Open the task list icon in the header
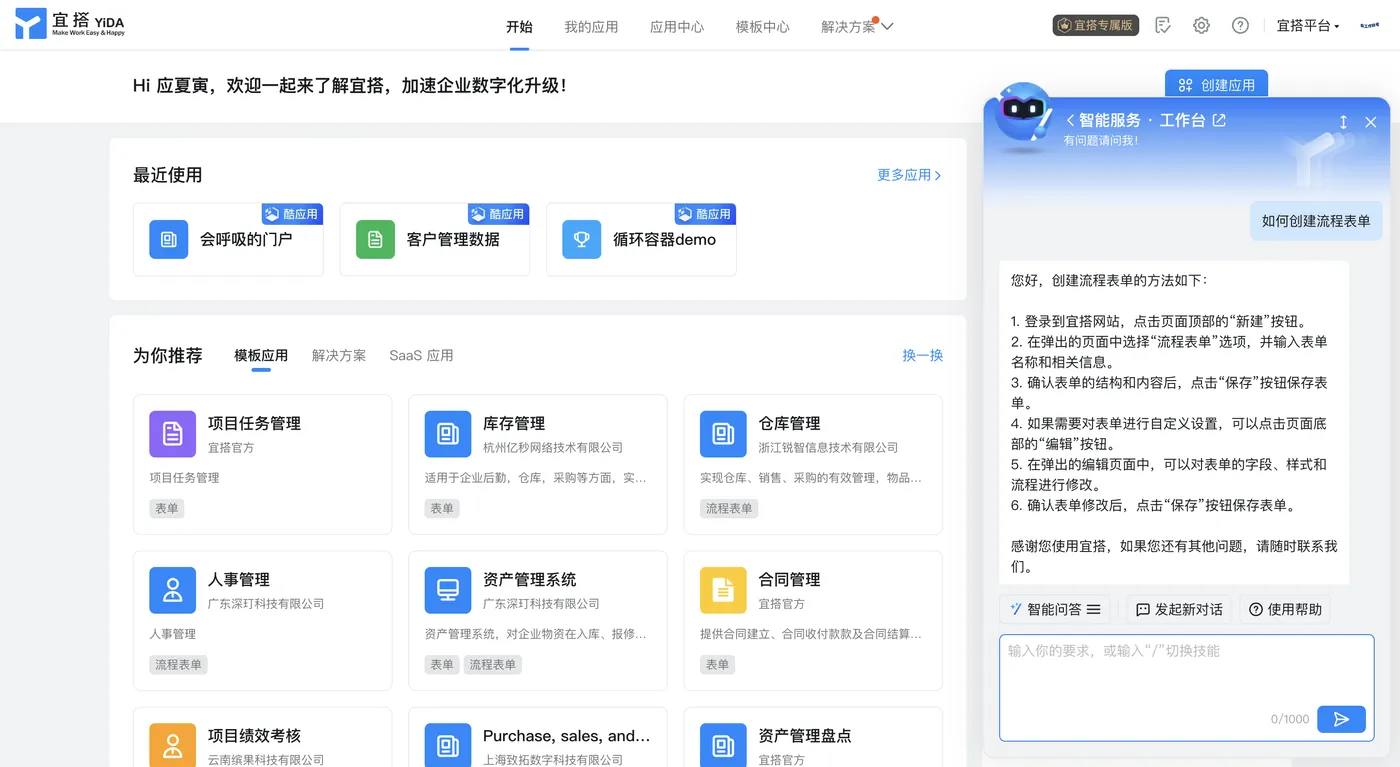Screen dimensions: 1400x767 point(1162,25)
